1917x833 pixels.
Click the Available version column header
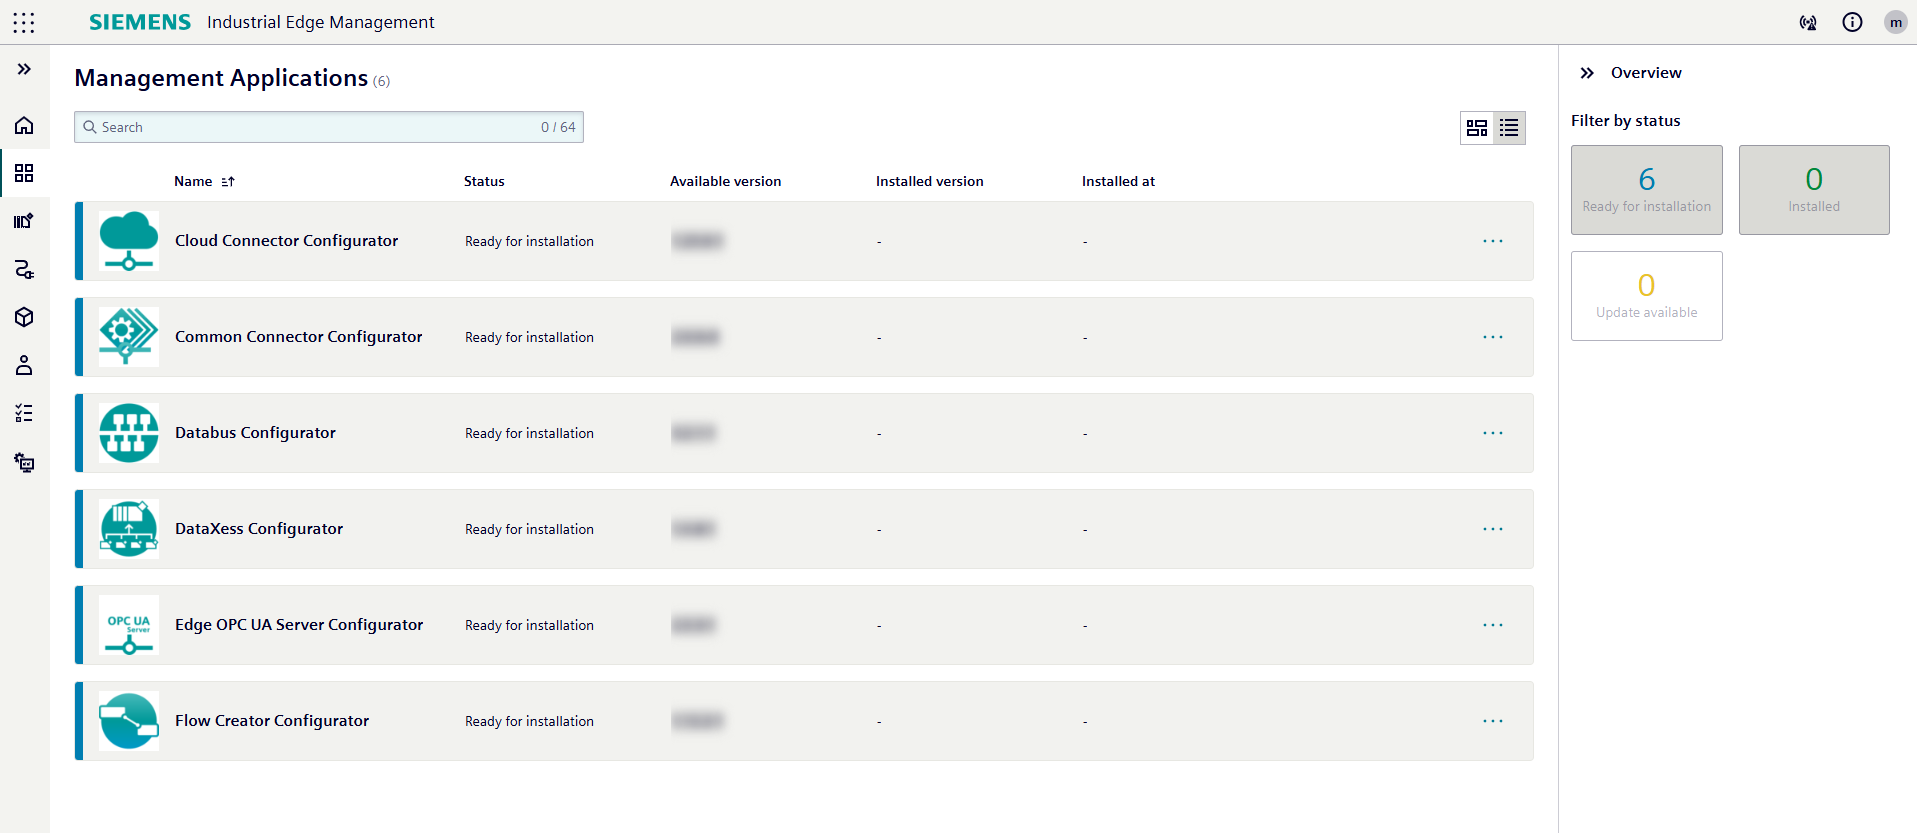click(726, 181)
